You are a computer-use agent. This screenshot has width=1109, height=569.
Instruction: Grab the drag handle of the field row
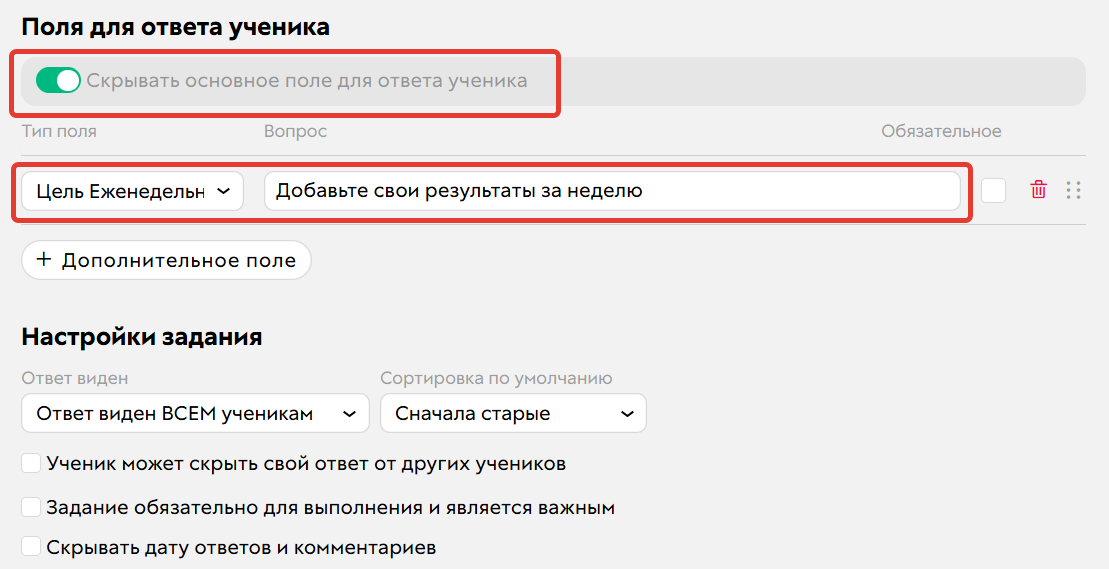tap(1073, 190)
